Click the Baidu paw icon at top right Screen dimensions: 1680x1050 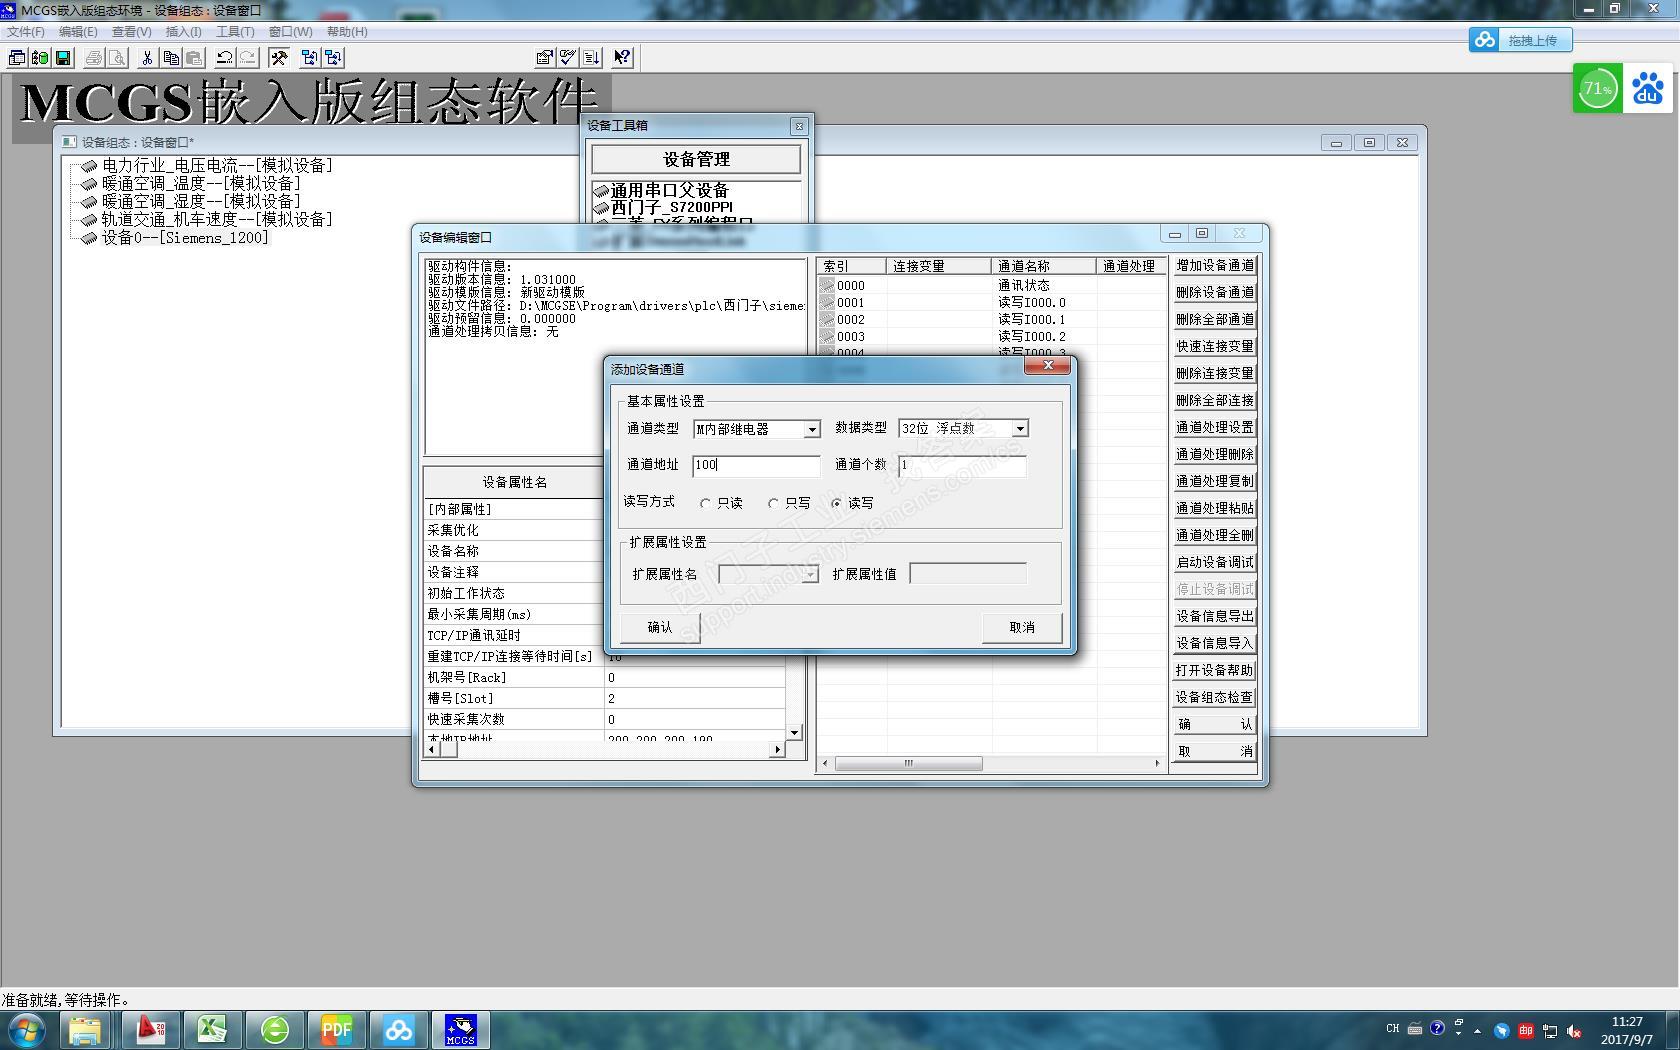pyautogui.click(x=1648, y=88)
